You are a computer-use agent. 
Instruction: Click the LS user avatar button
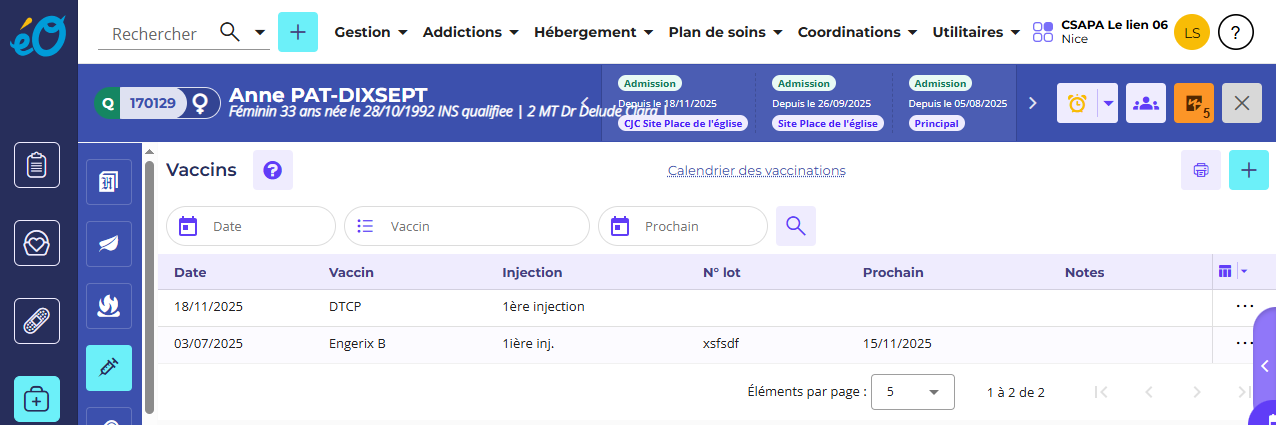[x=1192, y=32]
